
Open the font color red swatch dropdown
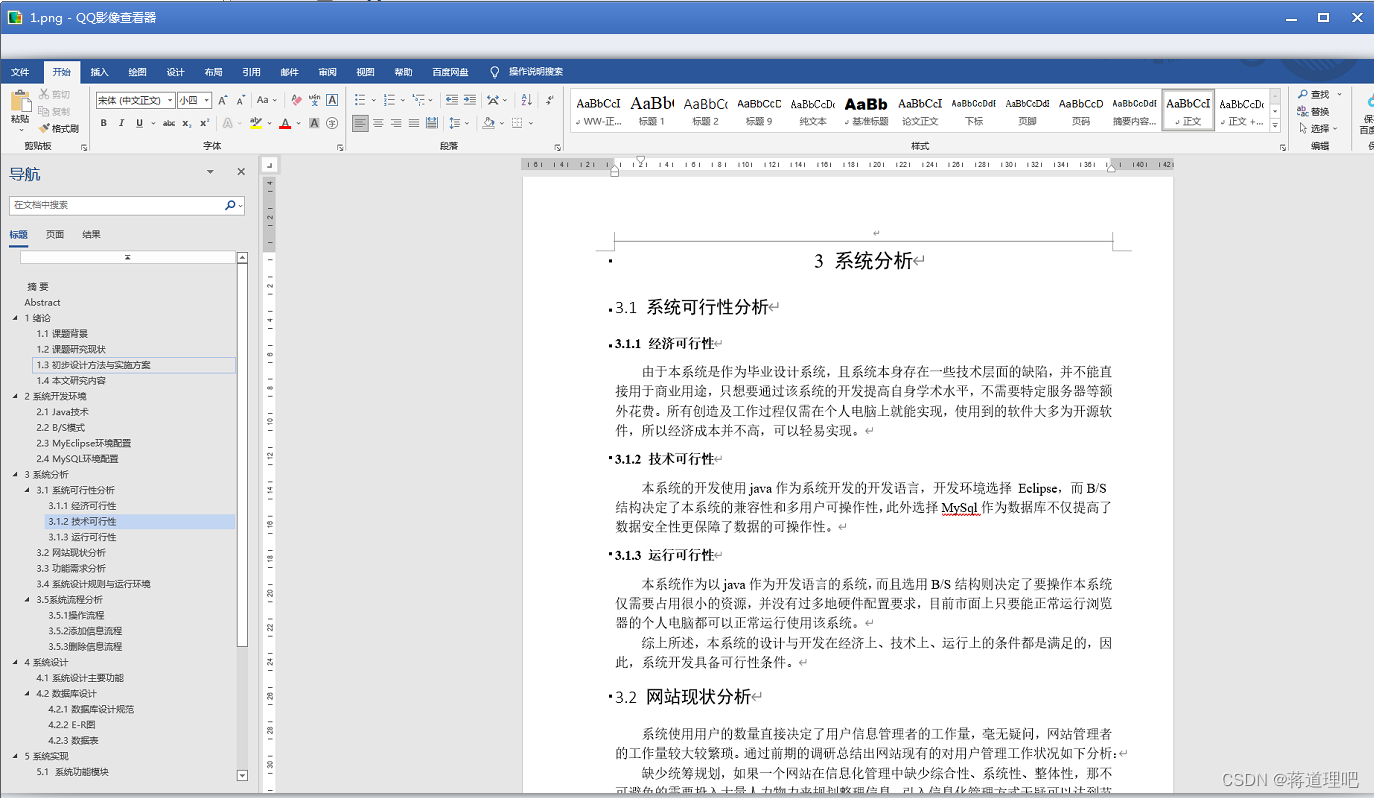coord(296,122)
